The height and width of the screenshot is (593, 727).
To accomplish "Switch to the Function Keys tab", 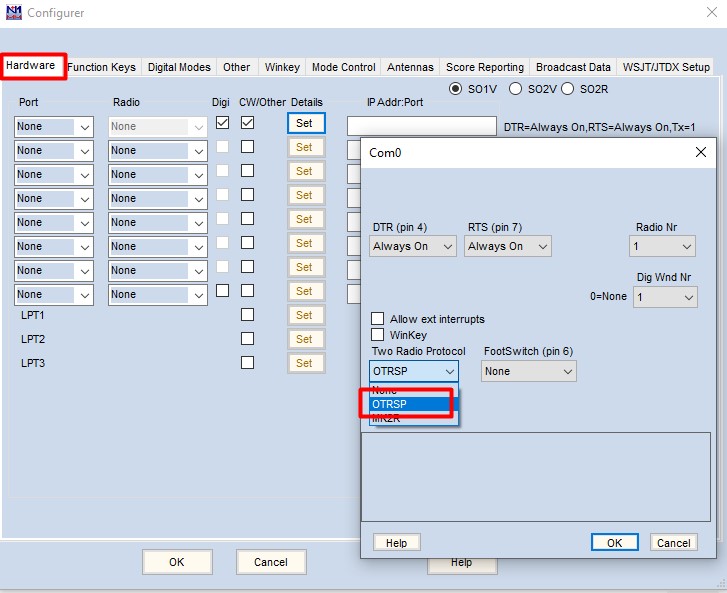I will click(x=101, y=67).
